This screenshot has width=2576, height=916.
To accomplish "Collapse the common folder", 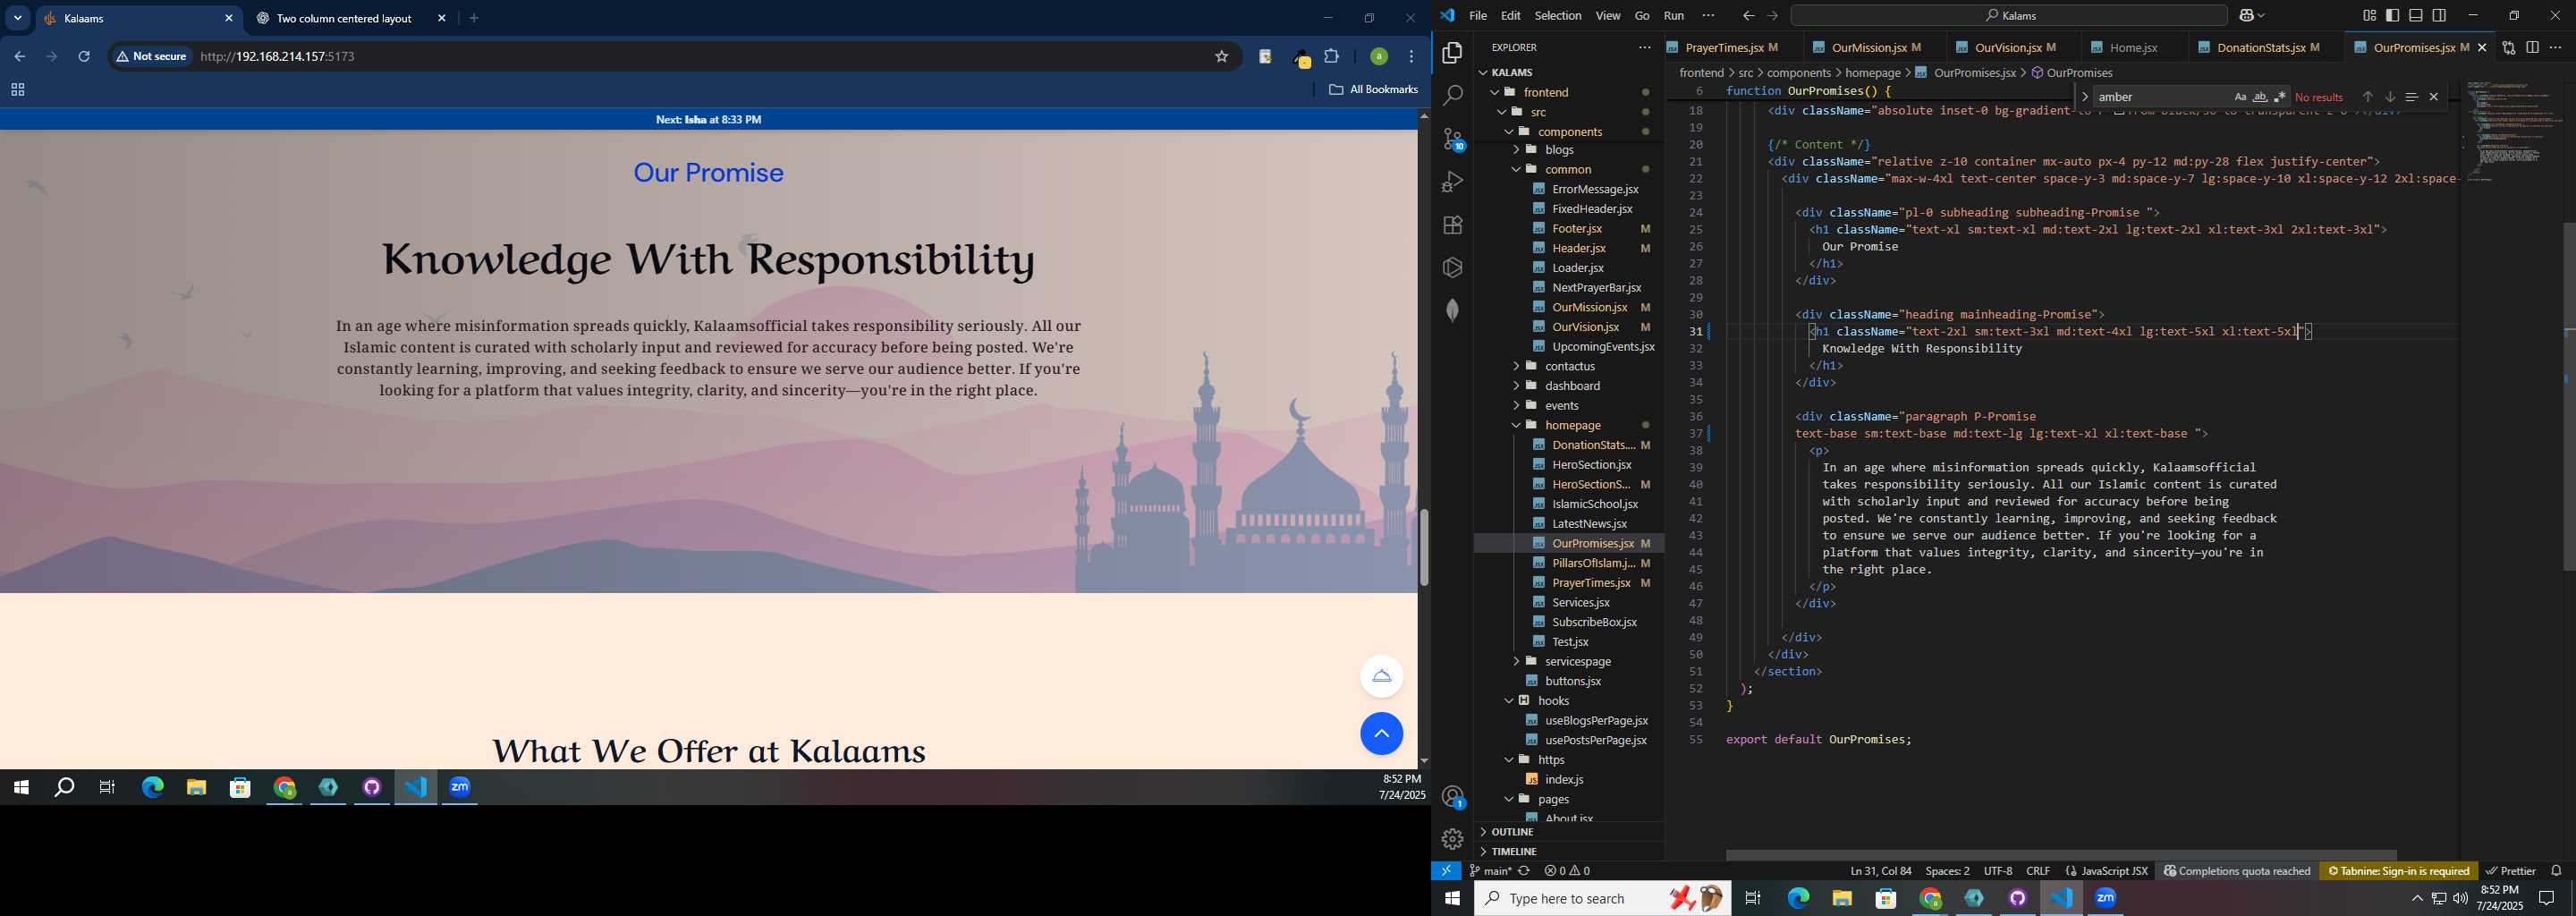I will [x=1569, y=169].
